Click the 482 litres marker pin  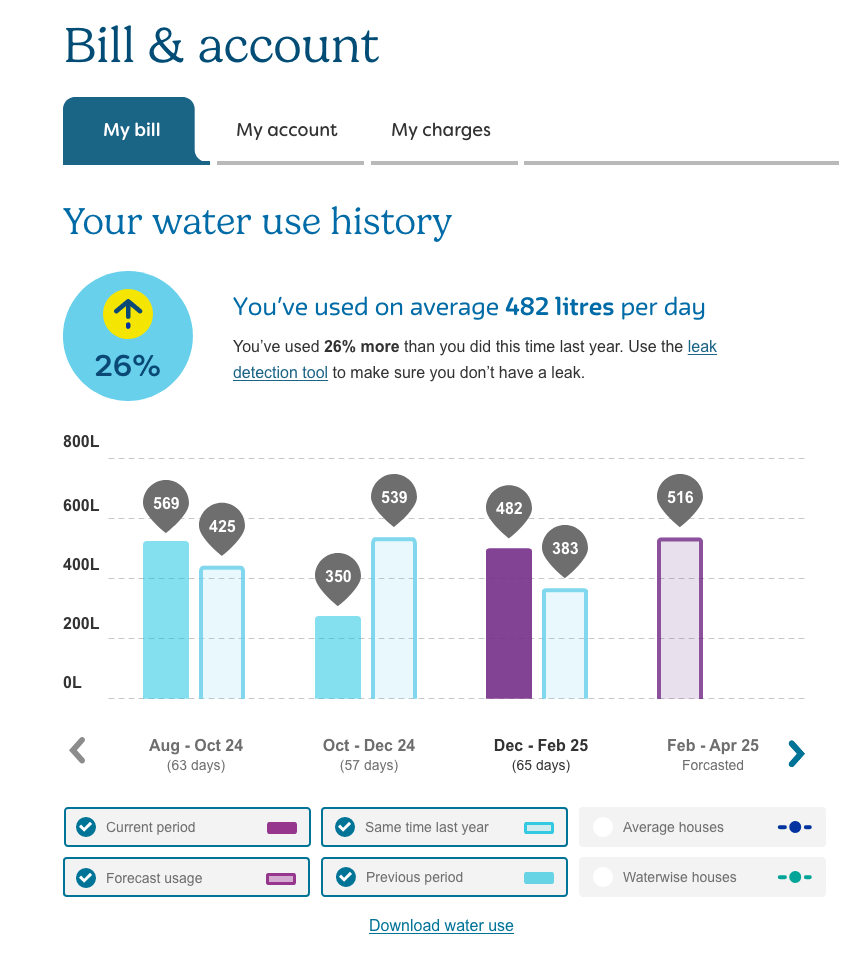point(509,509)
